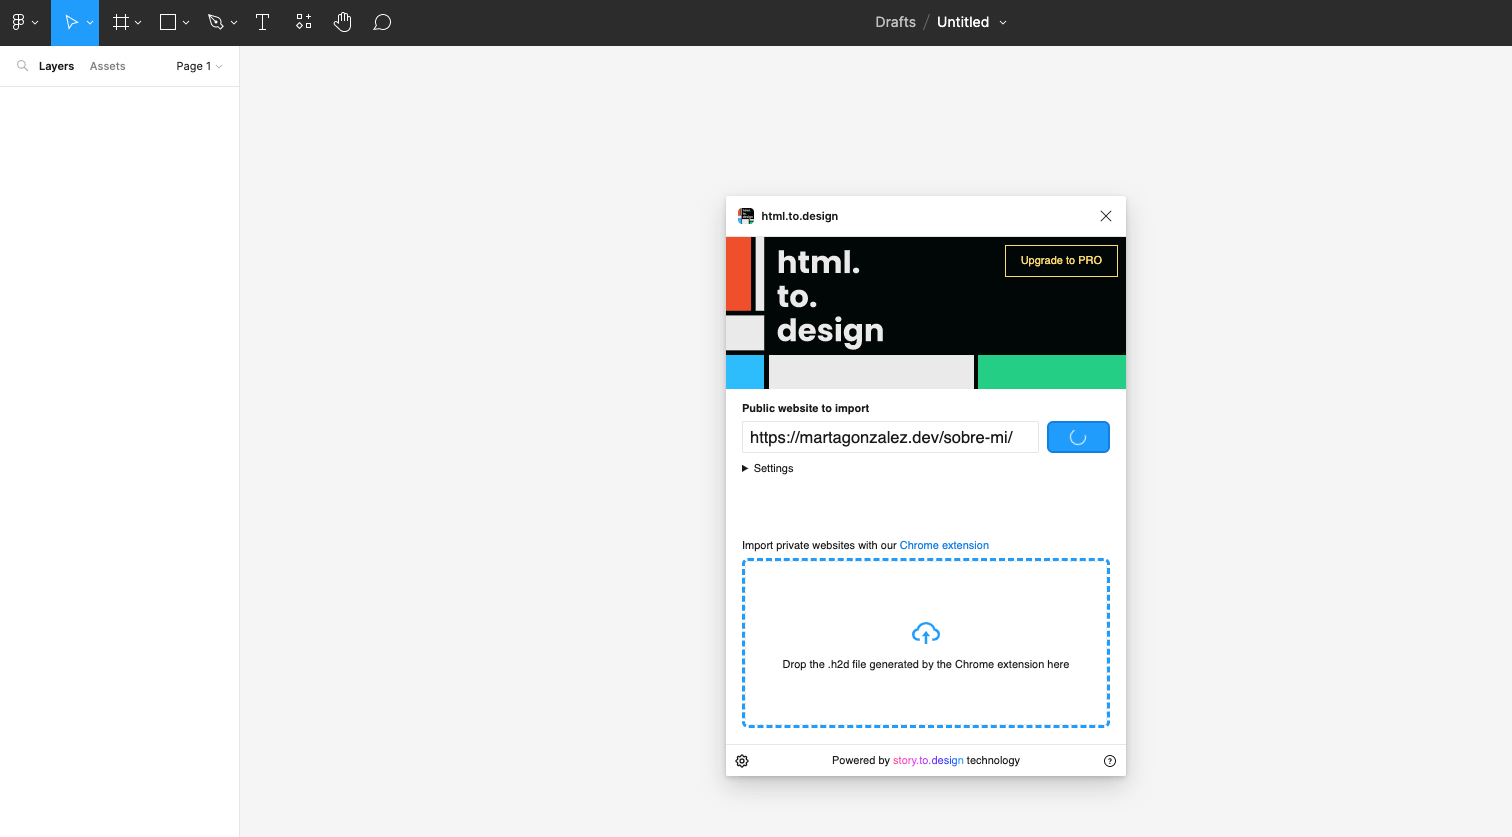Select the Text tool
Screen dimensions: 1512x837
click(x=262, y=22)
